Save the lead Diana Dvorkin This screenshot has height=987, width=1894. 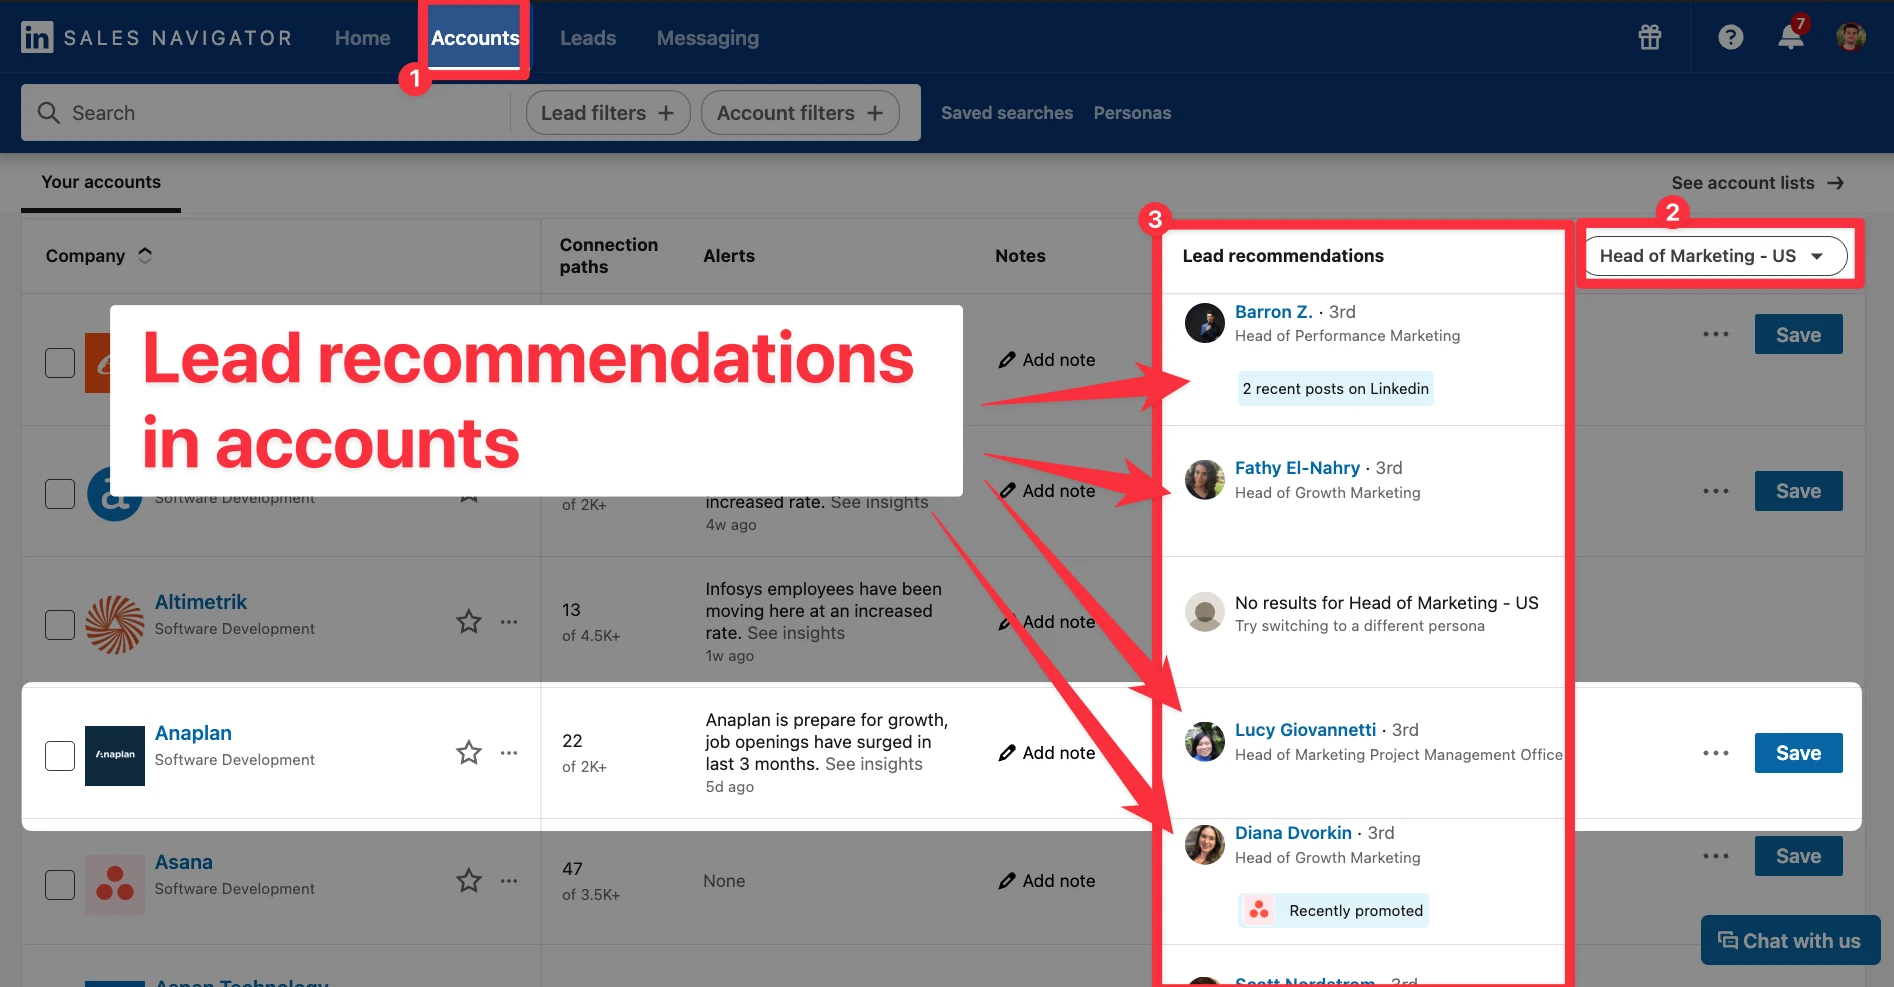[x=1799, y=856]
